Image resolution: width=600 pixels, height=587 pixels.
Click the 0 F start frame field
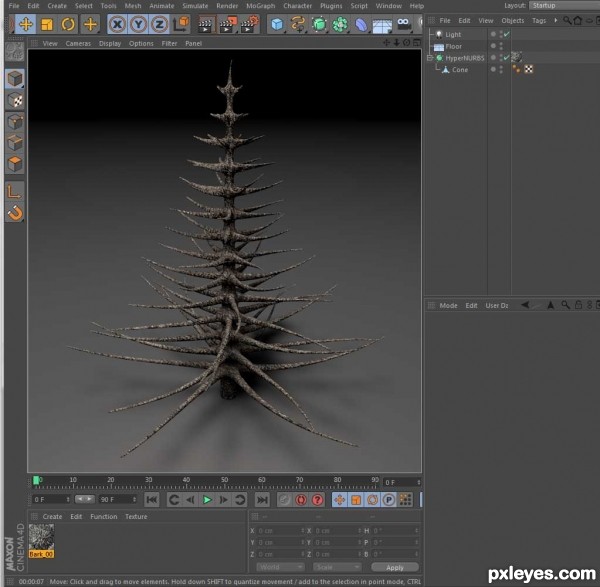click(x=51, y=500)
